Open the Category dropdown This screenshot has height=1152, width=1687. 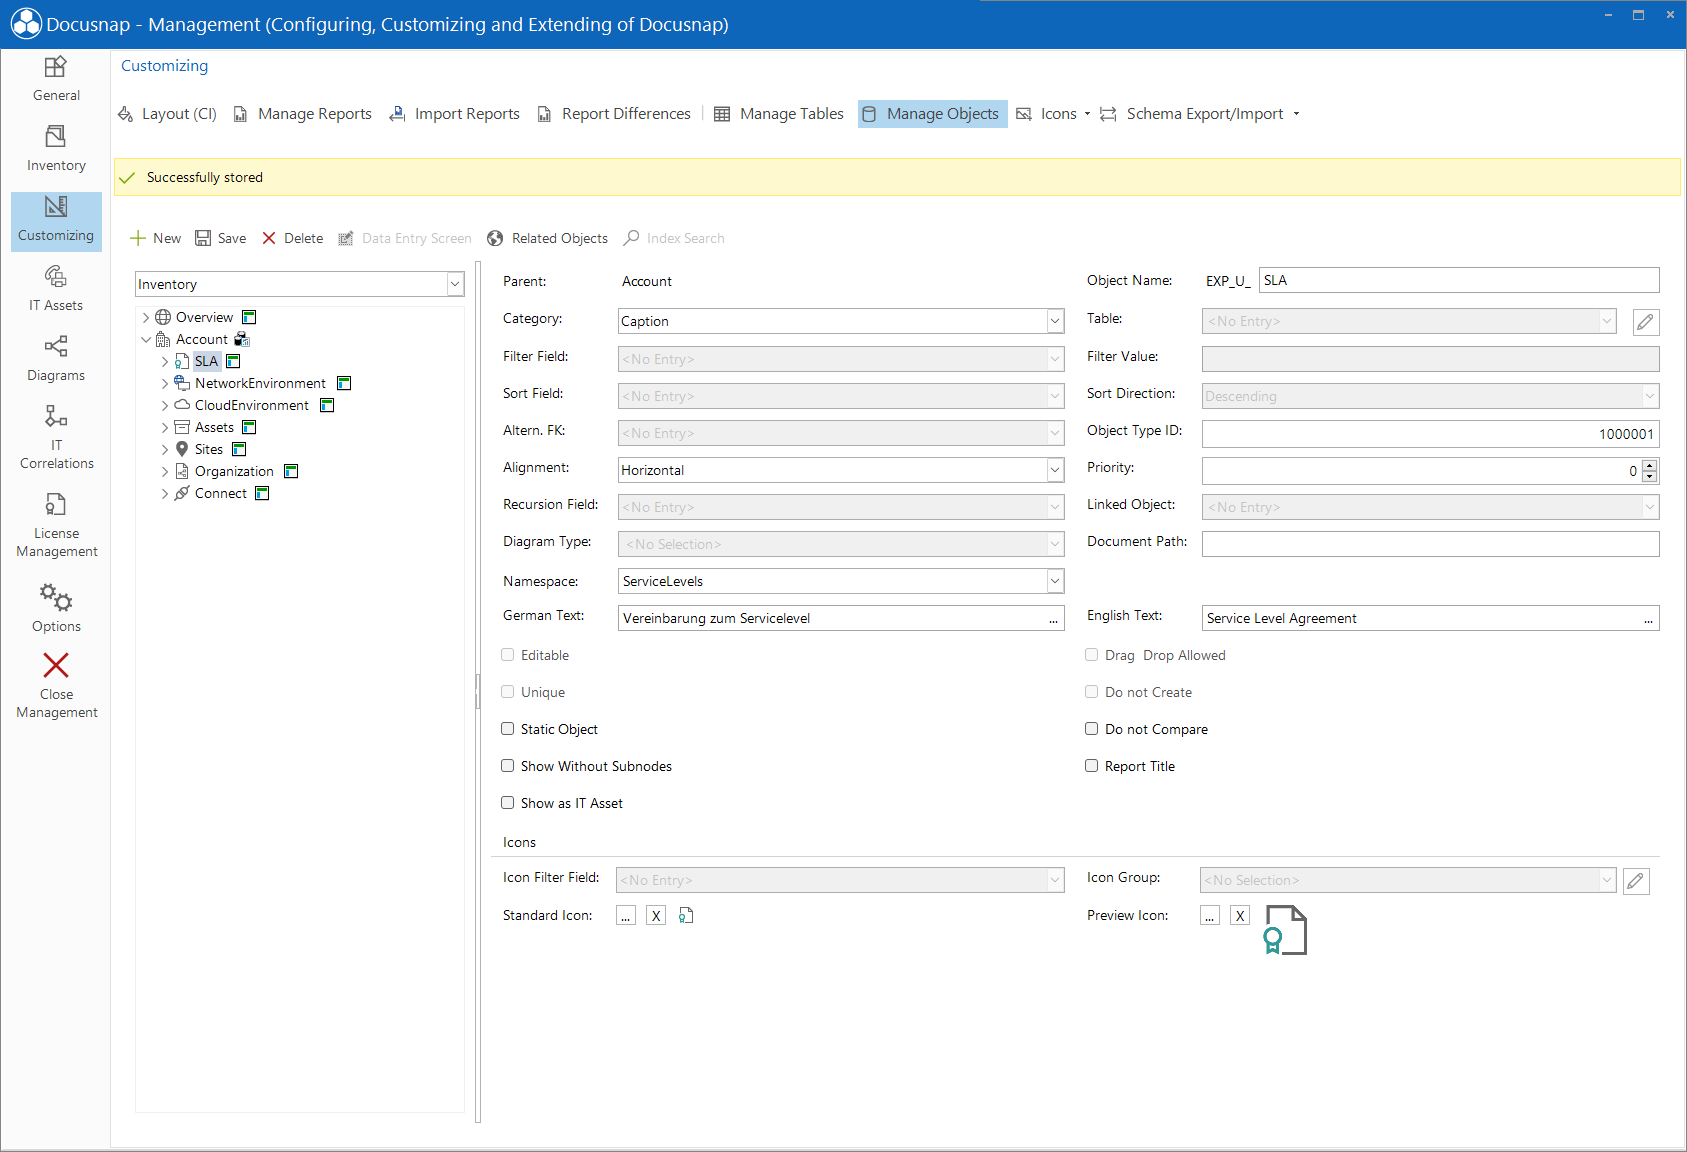[x=1055, y=321]
